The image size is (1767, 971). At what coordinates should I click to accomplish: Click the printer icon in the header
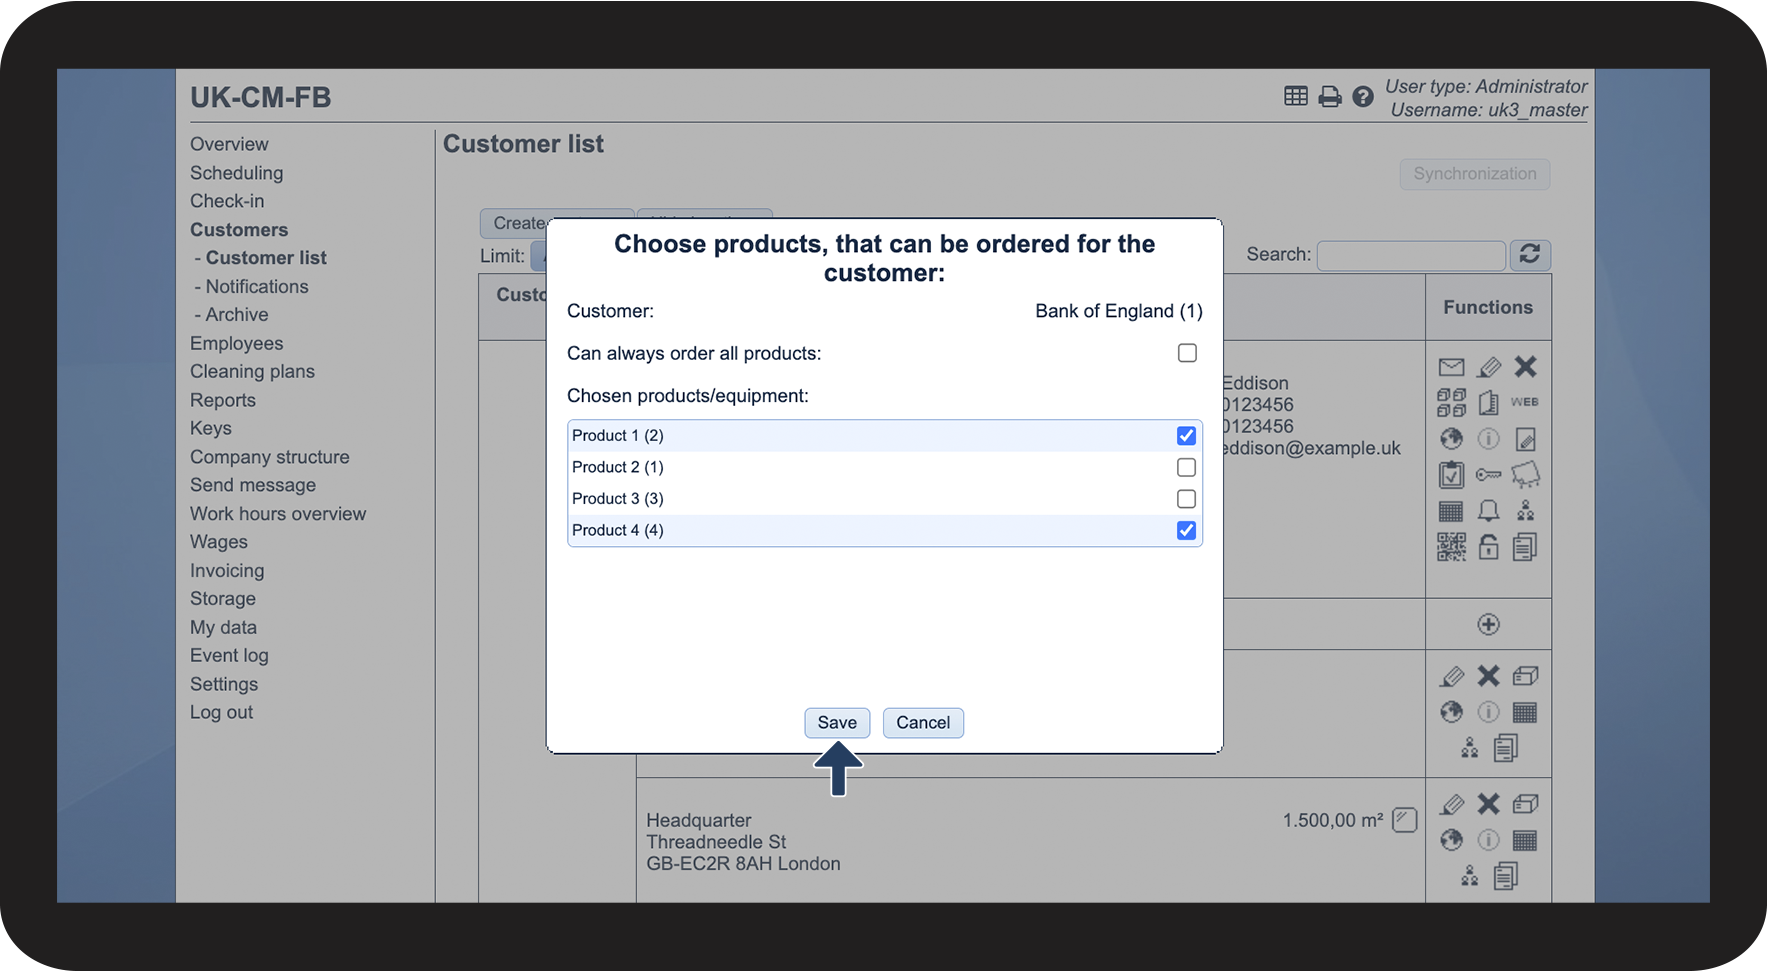[x=1330, y=96]
